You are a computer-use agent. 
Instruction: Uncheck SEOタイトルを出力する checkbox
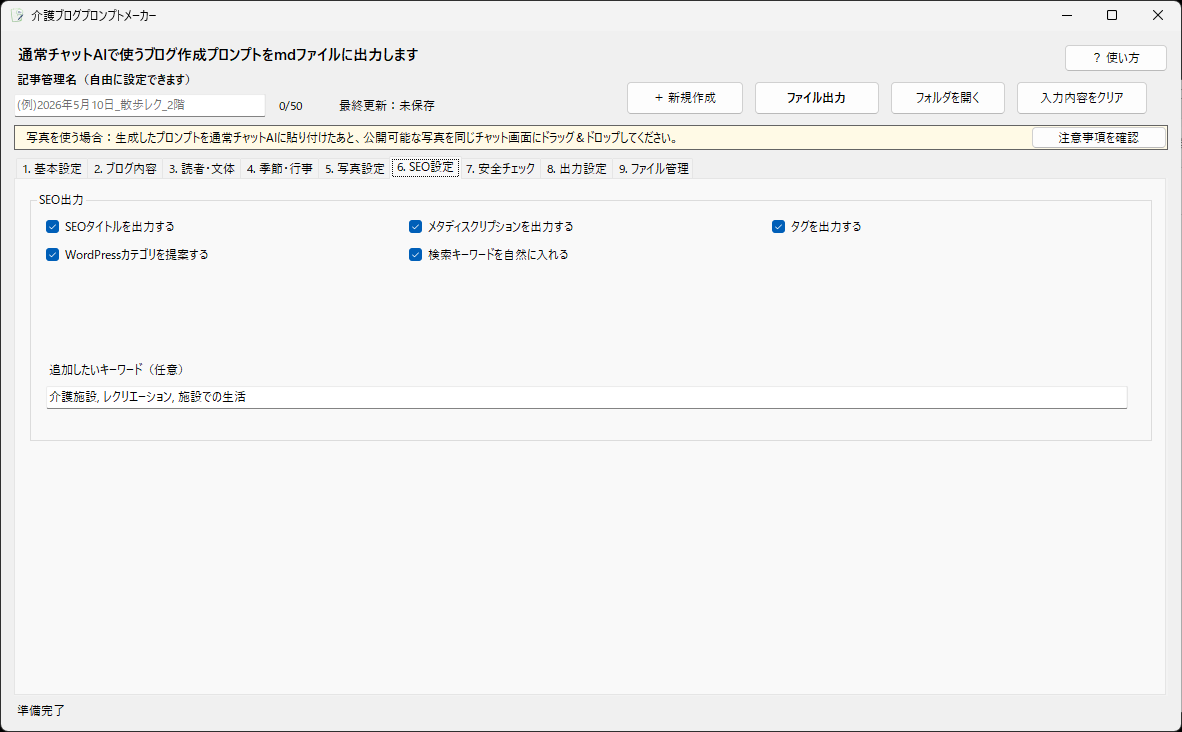coord(53,227)
